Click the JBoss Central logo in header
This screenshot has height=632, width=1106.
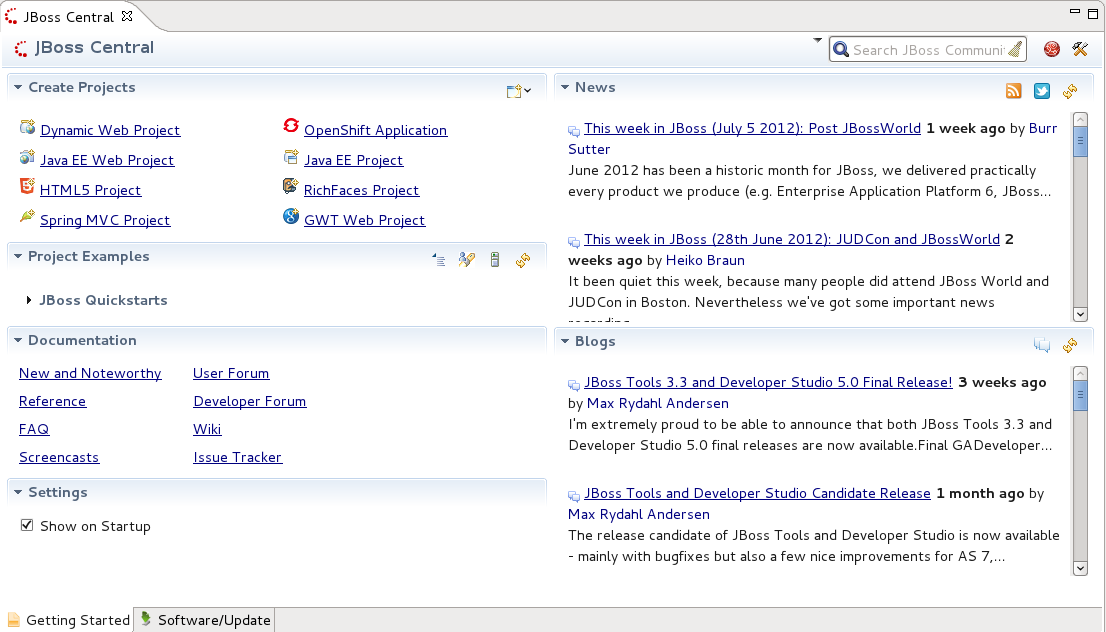(22, 48)
